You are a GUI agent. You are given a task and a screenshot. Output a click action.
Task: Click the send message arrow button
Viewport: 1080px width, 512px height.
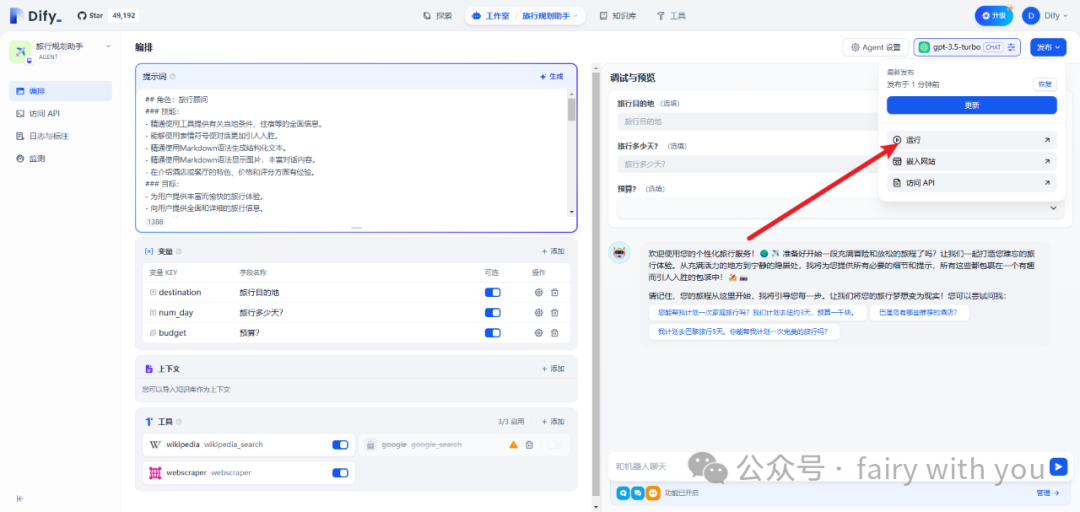1058,467
